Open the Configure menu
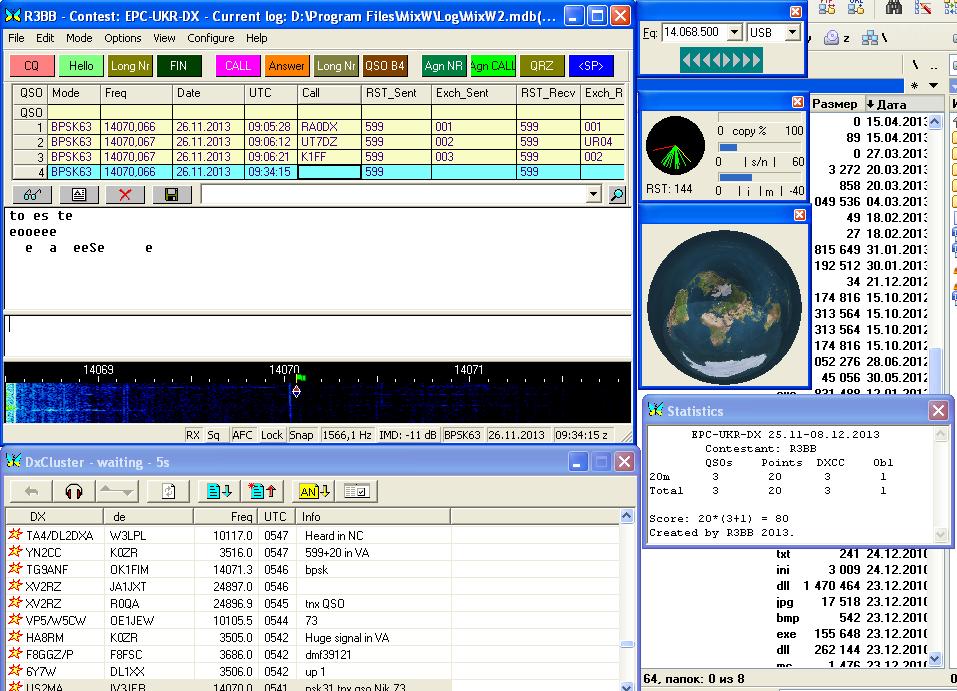Viewport: 957px width, 691px height. [x=211, y=38]
